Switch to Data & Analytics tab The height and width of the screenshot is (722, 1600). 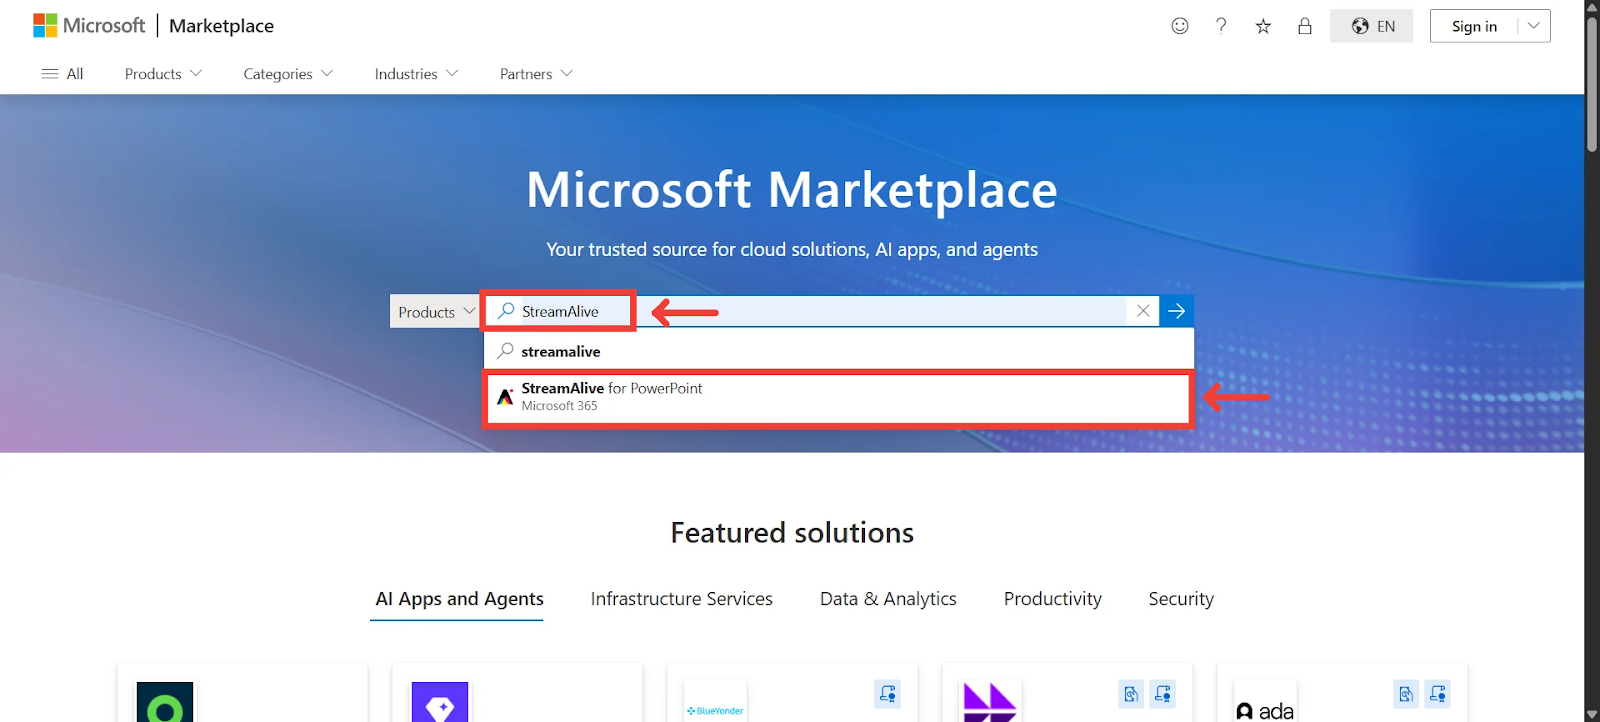[888, 599]
